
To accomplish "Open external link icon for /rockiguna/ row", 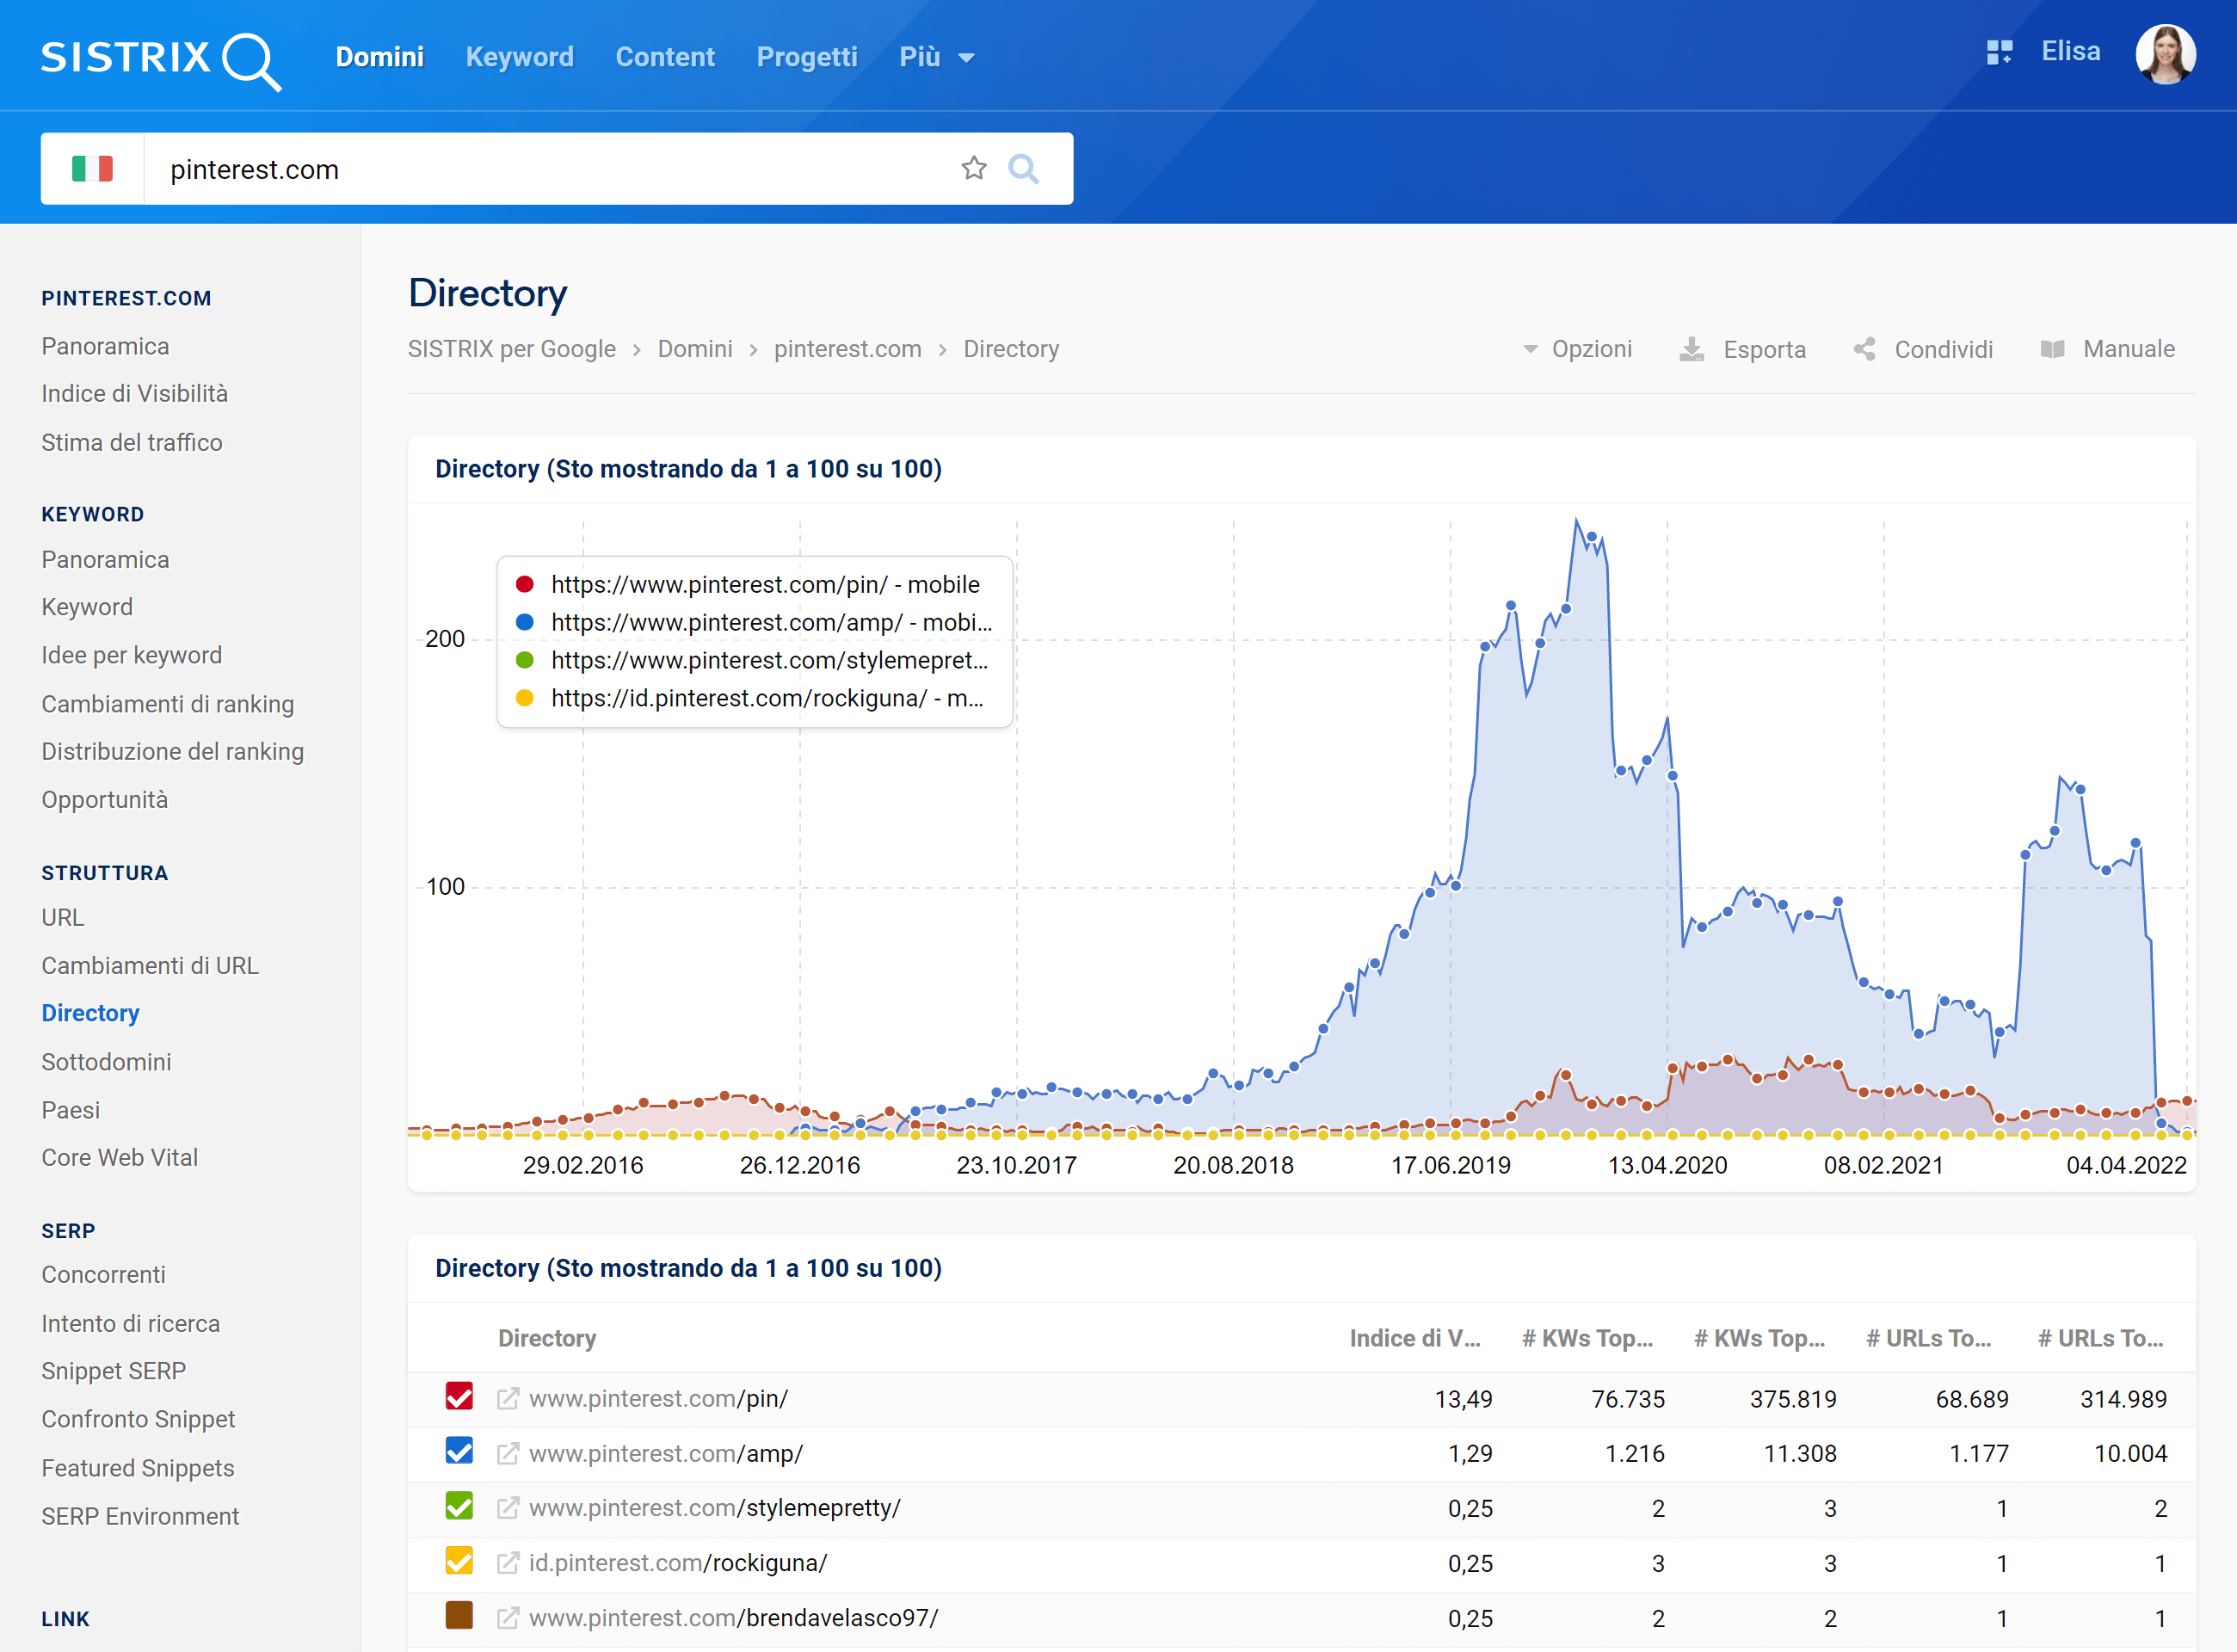I will pyautogui.click(x=508, y=1563).
